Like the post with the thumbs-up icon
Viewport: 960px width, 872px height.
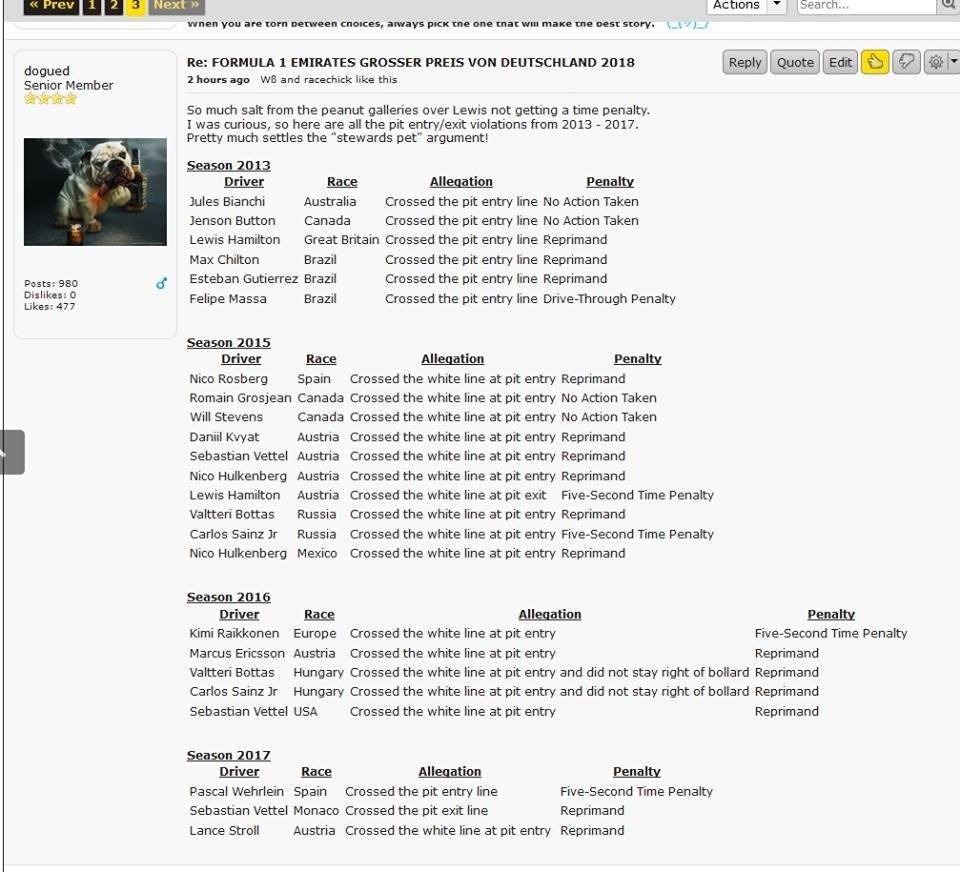pos(875,62)
